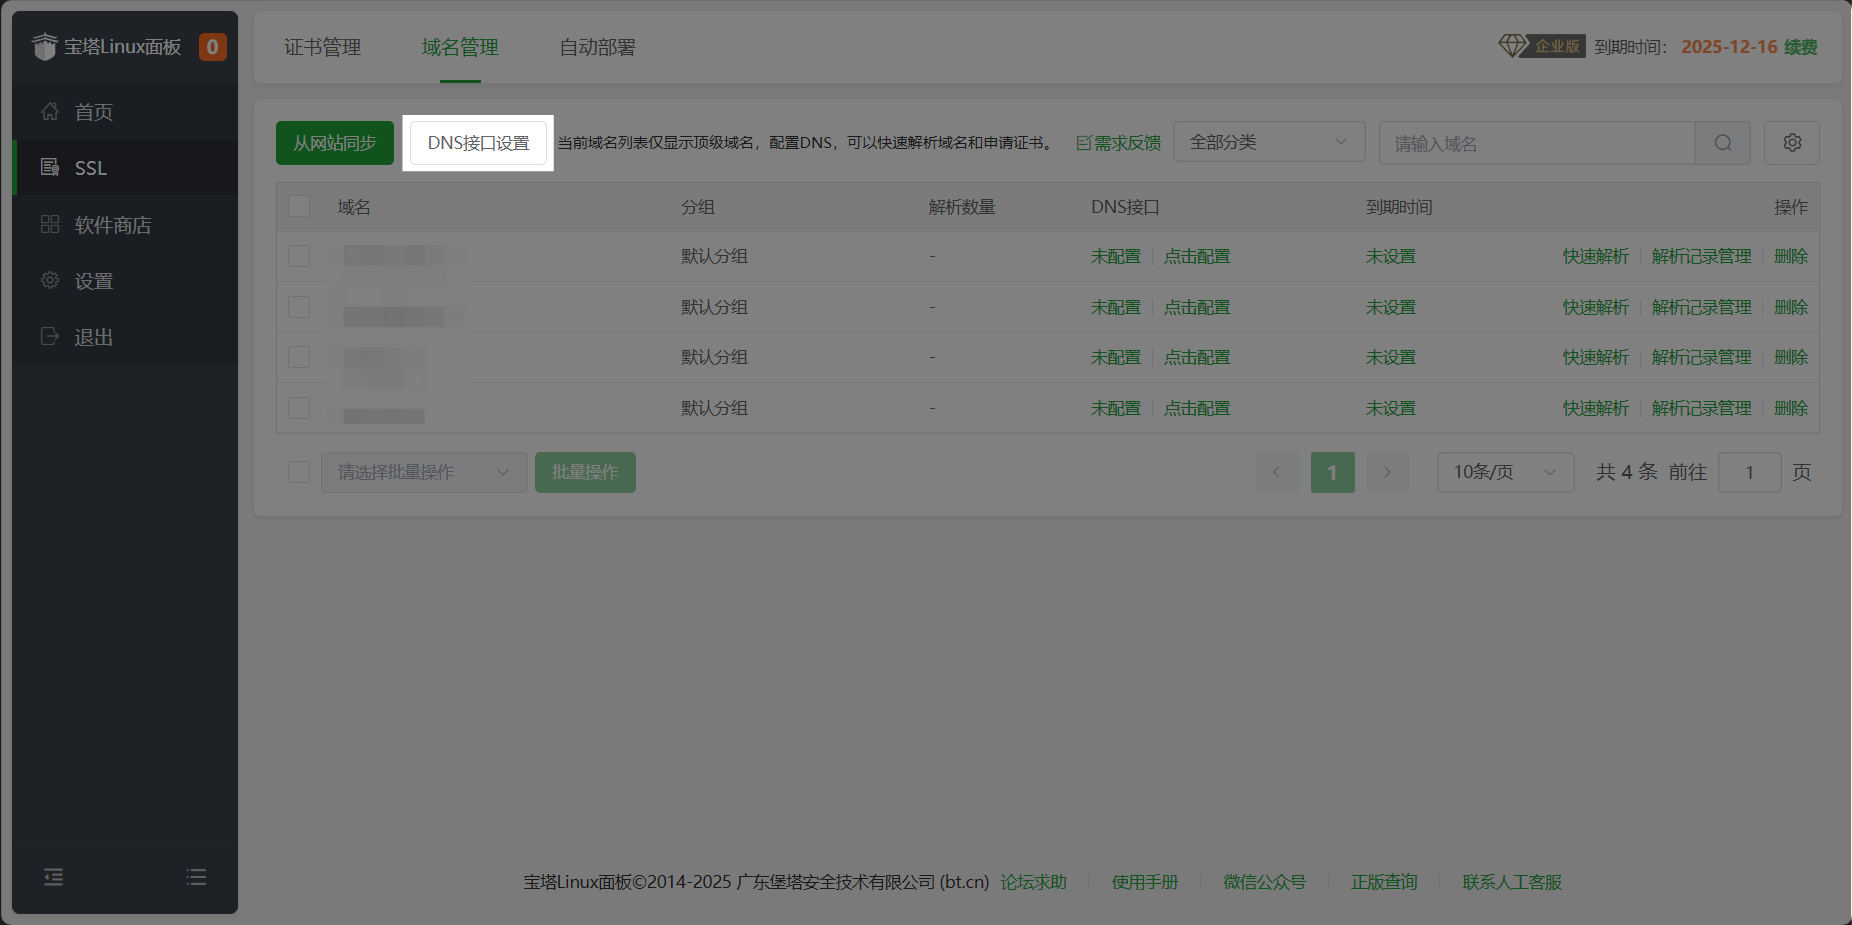Screen dimensions: 1852x925
Task: Switch to the 证书管理 tab
Action: pyautogui.click(x=322, y=47)
